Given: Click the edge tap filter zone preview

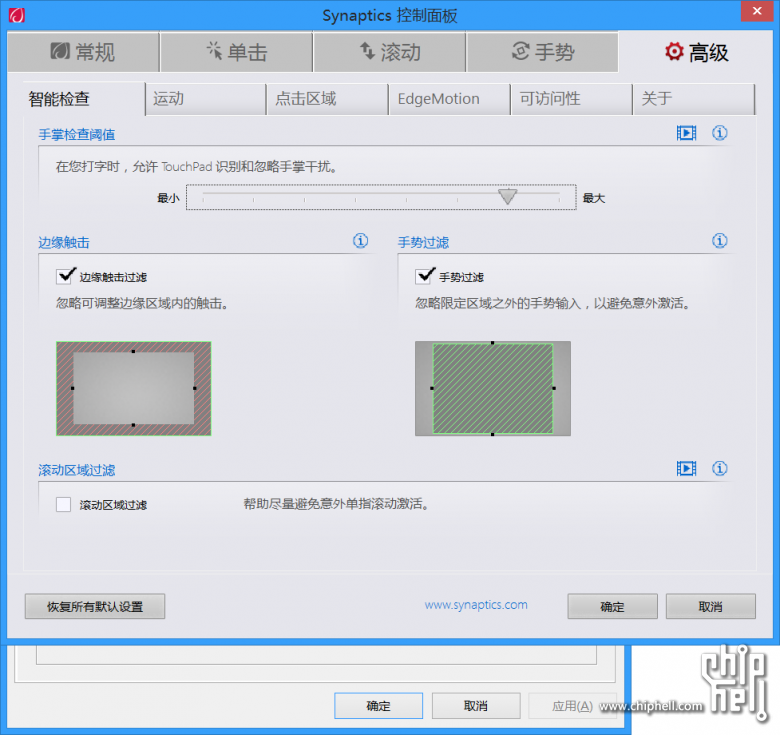Looking at the screenshot, I should [x=133, y=388].
